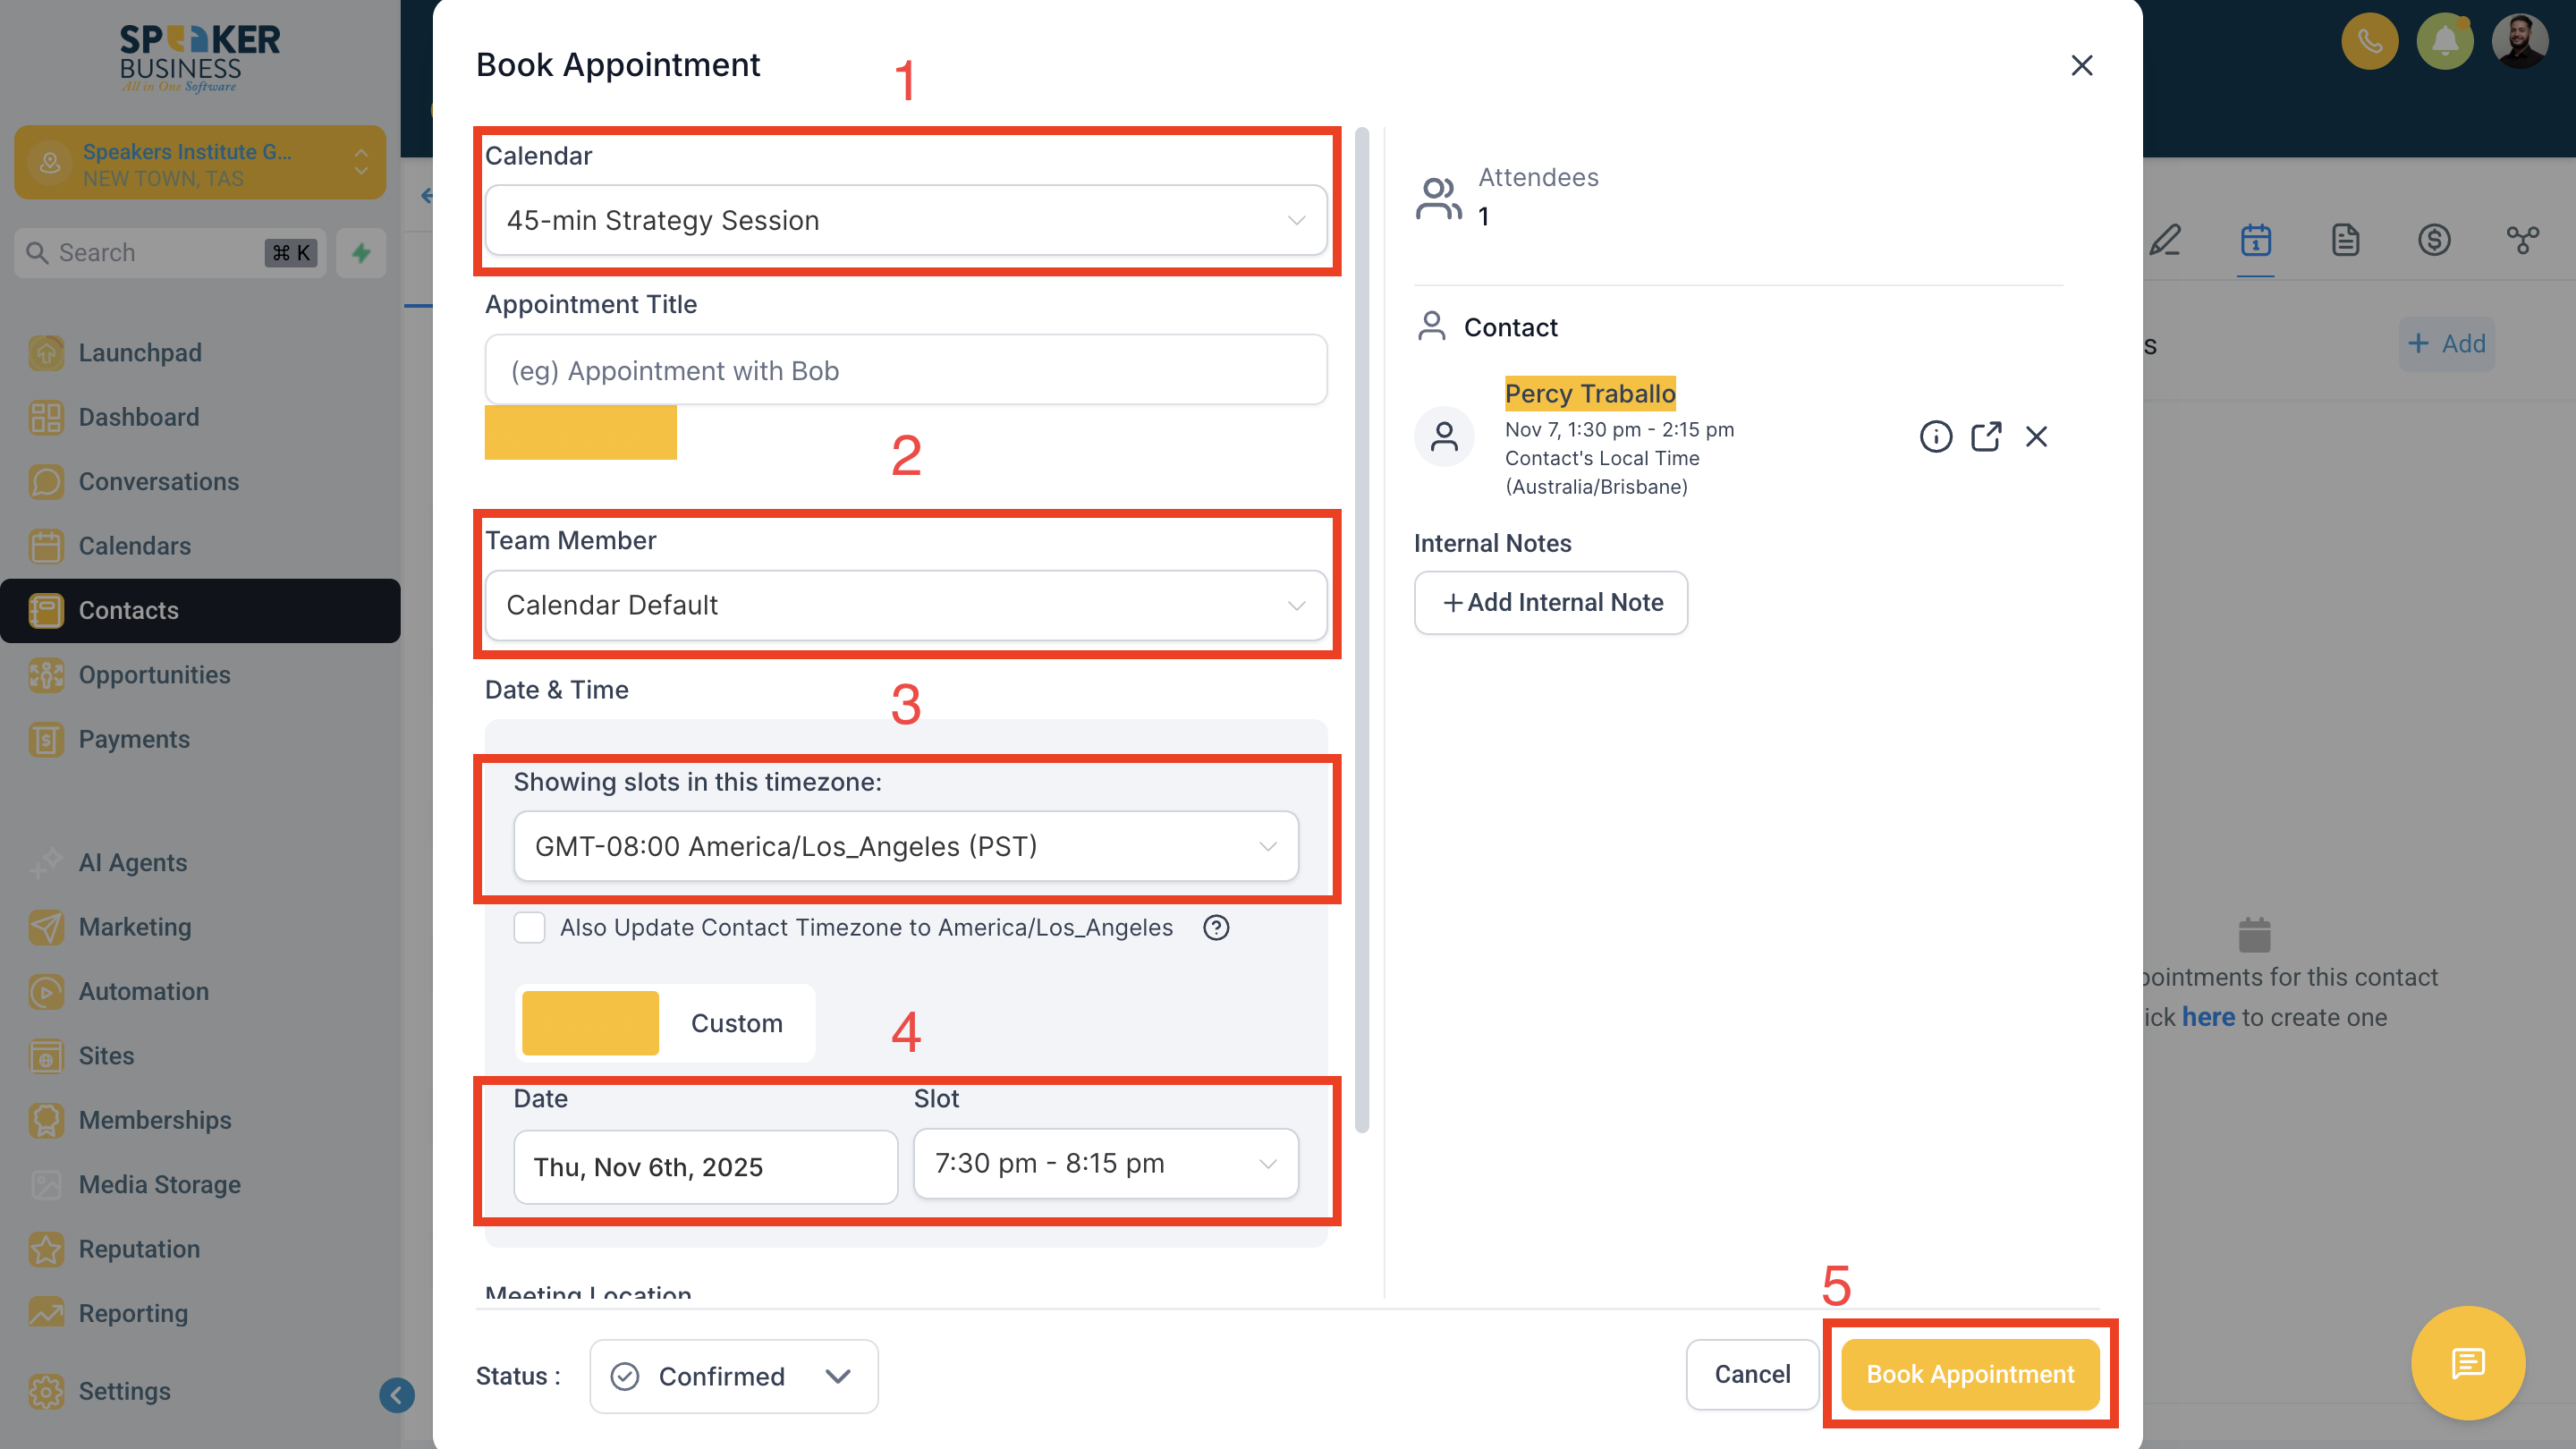Image resolution: width=2576 pixels, height=1449 pixels.
Task: Enable Also Update Contact Timezone checkbox
Action: [x=529, y=928]
